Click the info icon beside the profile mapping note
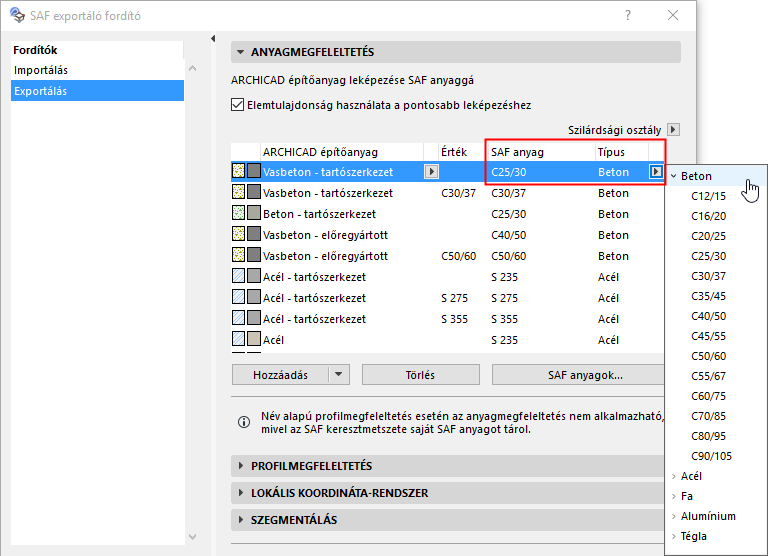Image resolution: width=768 pixels, height=556 pixels. 243,422
